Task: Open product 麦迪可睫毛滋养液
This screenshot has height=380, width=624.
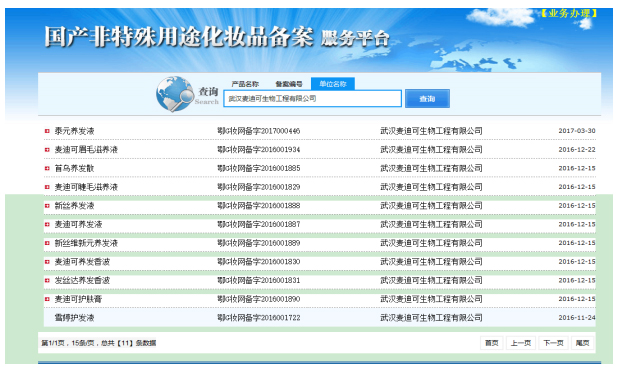Action: click(x=86, y=187)
